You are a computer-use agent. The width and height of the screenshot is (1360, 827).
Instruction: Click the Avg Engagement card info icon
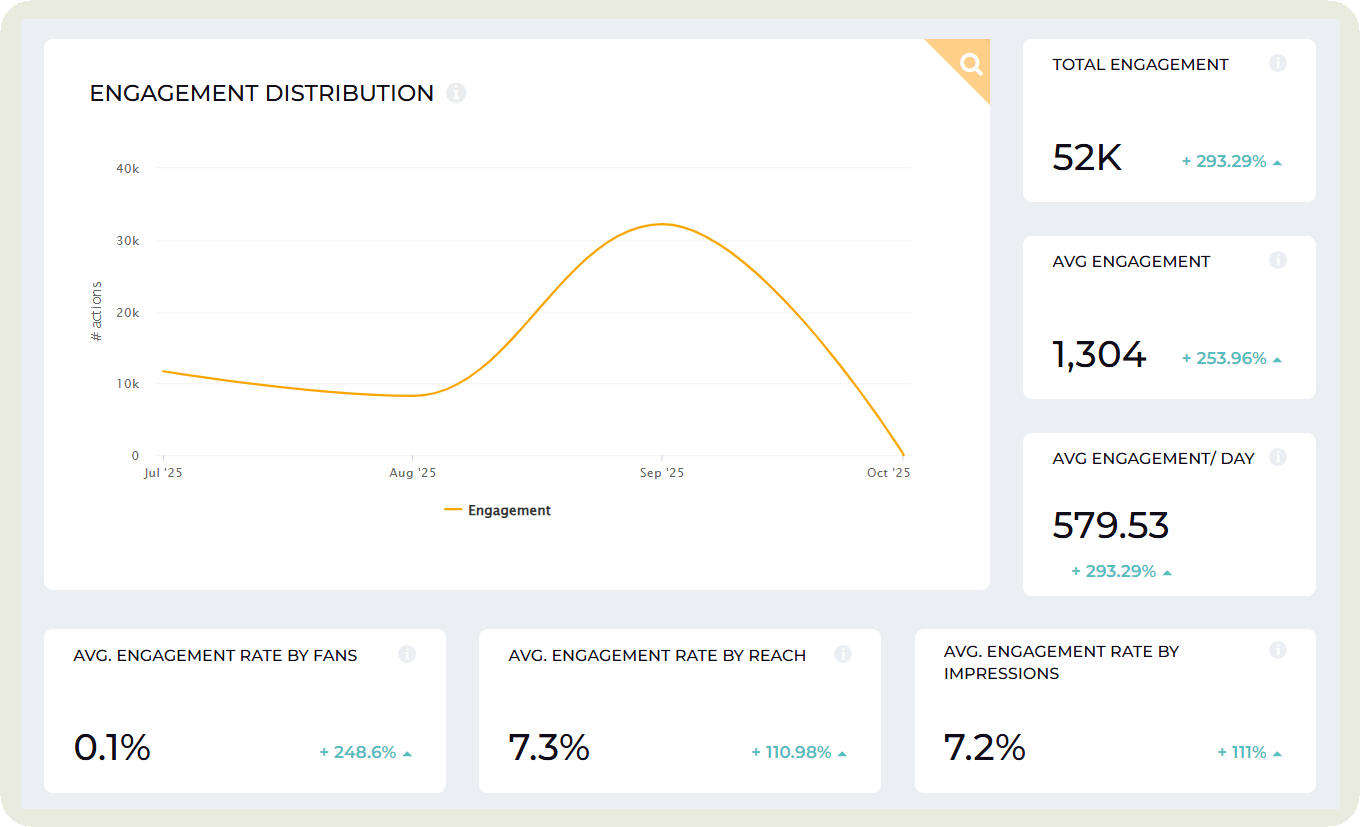(1277, 260)
